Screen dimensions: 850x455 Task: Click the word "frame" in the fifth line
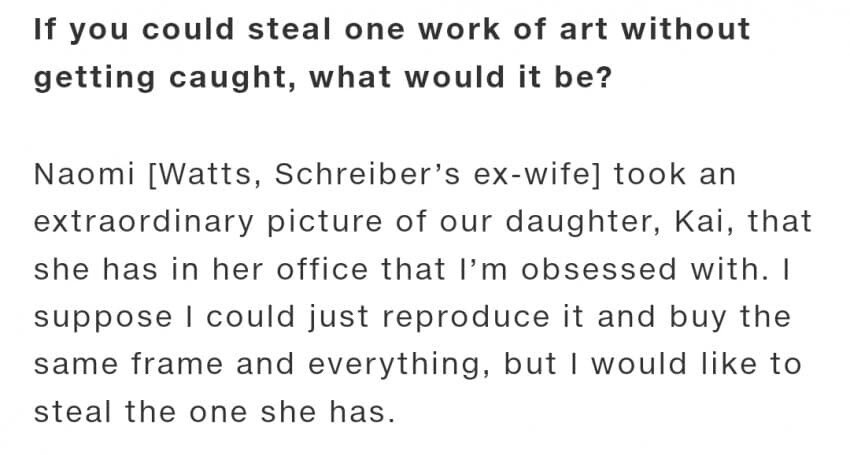pos(177,364)
